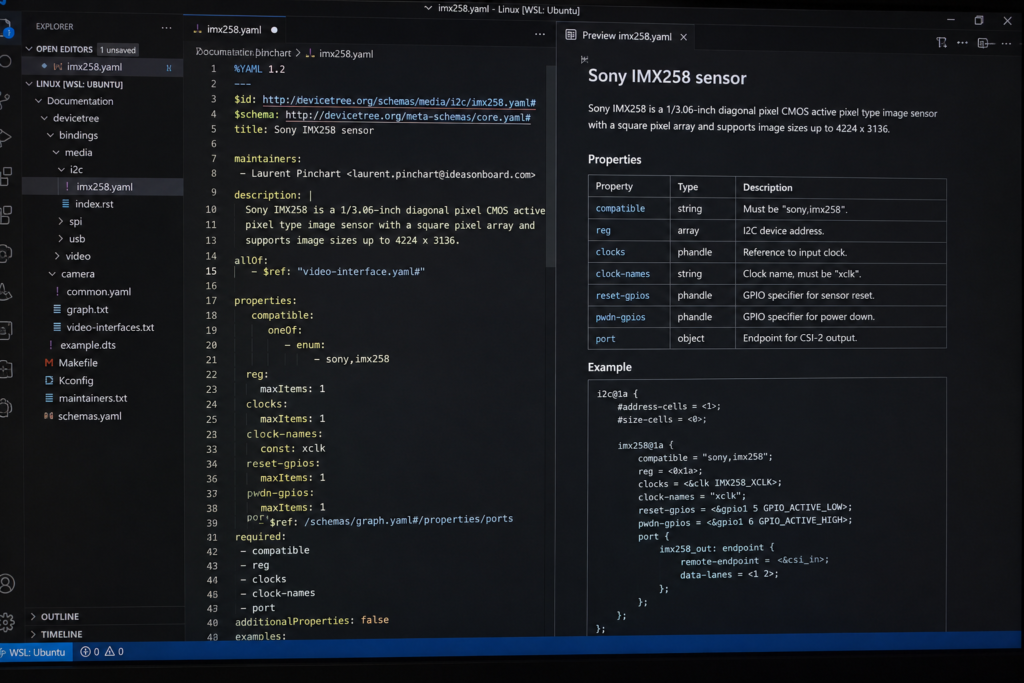Click the schemas.yaml file icon
The height and width of the screenshot is (683, 1024).
tap(48, 415)
